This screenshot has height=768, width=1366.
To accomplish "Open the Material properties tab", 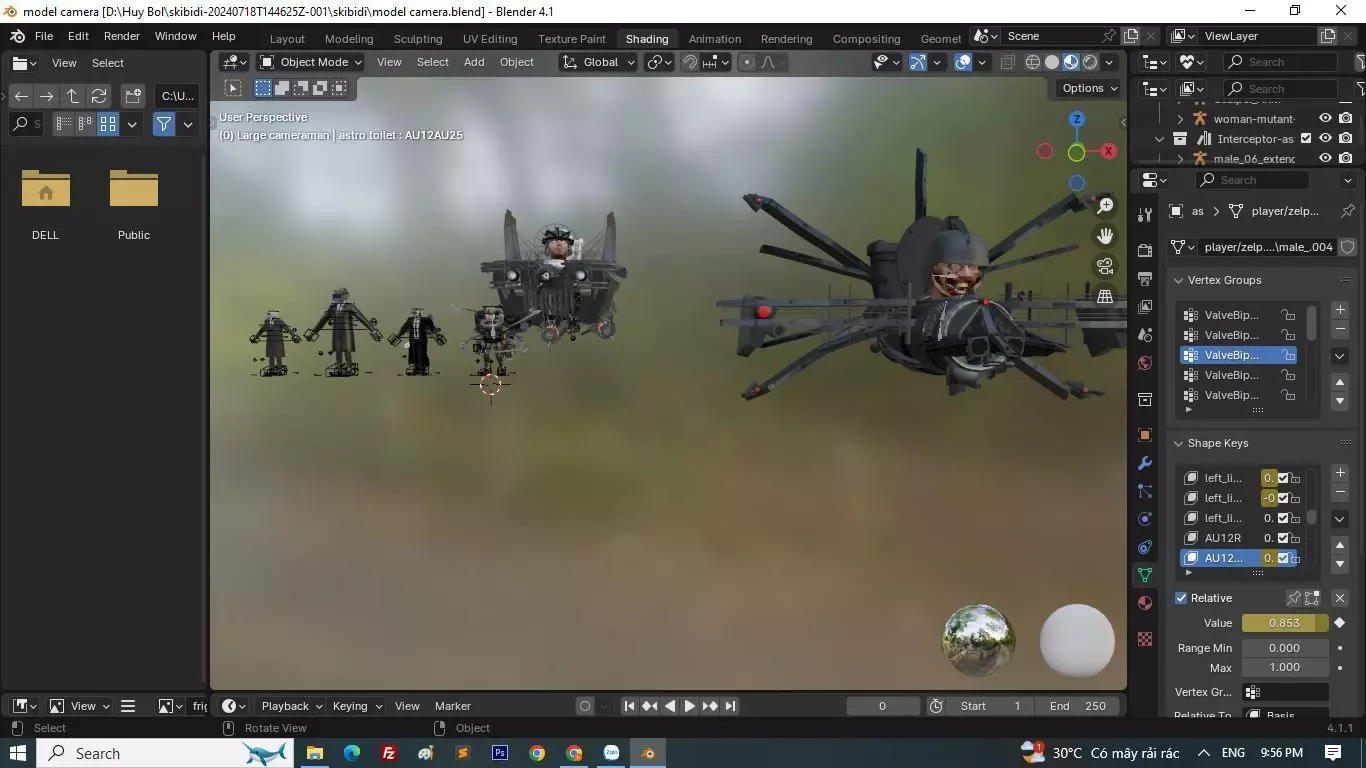I will tap(1145, 603).
